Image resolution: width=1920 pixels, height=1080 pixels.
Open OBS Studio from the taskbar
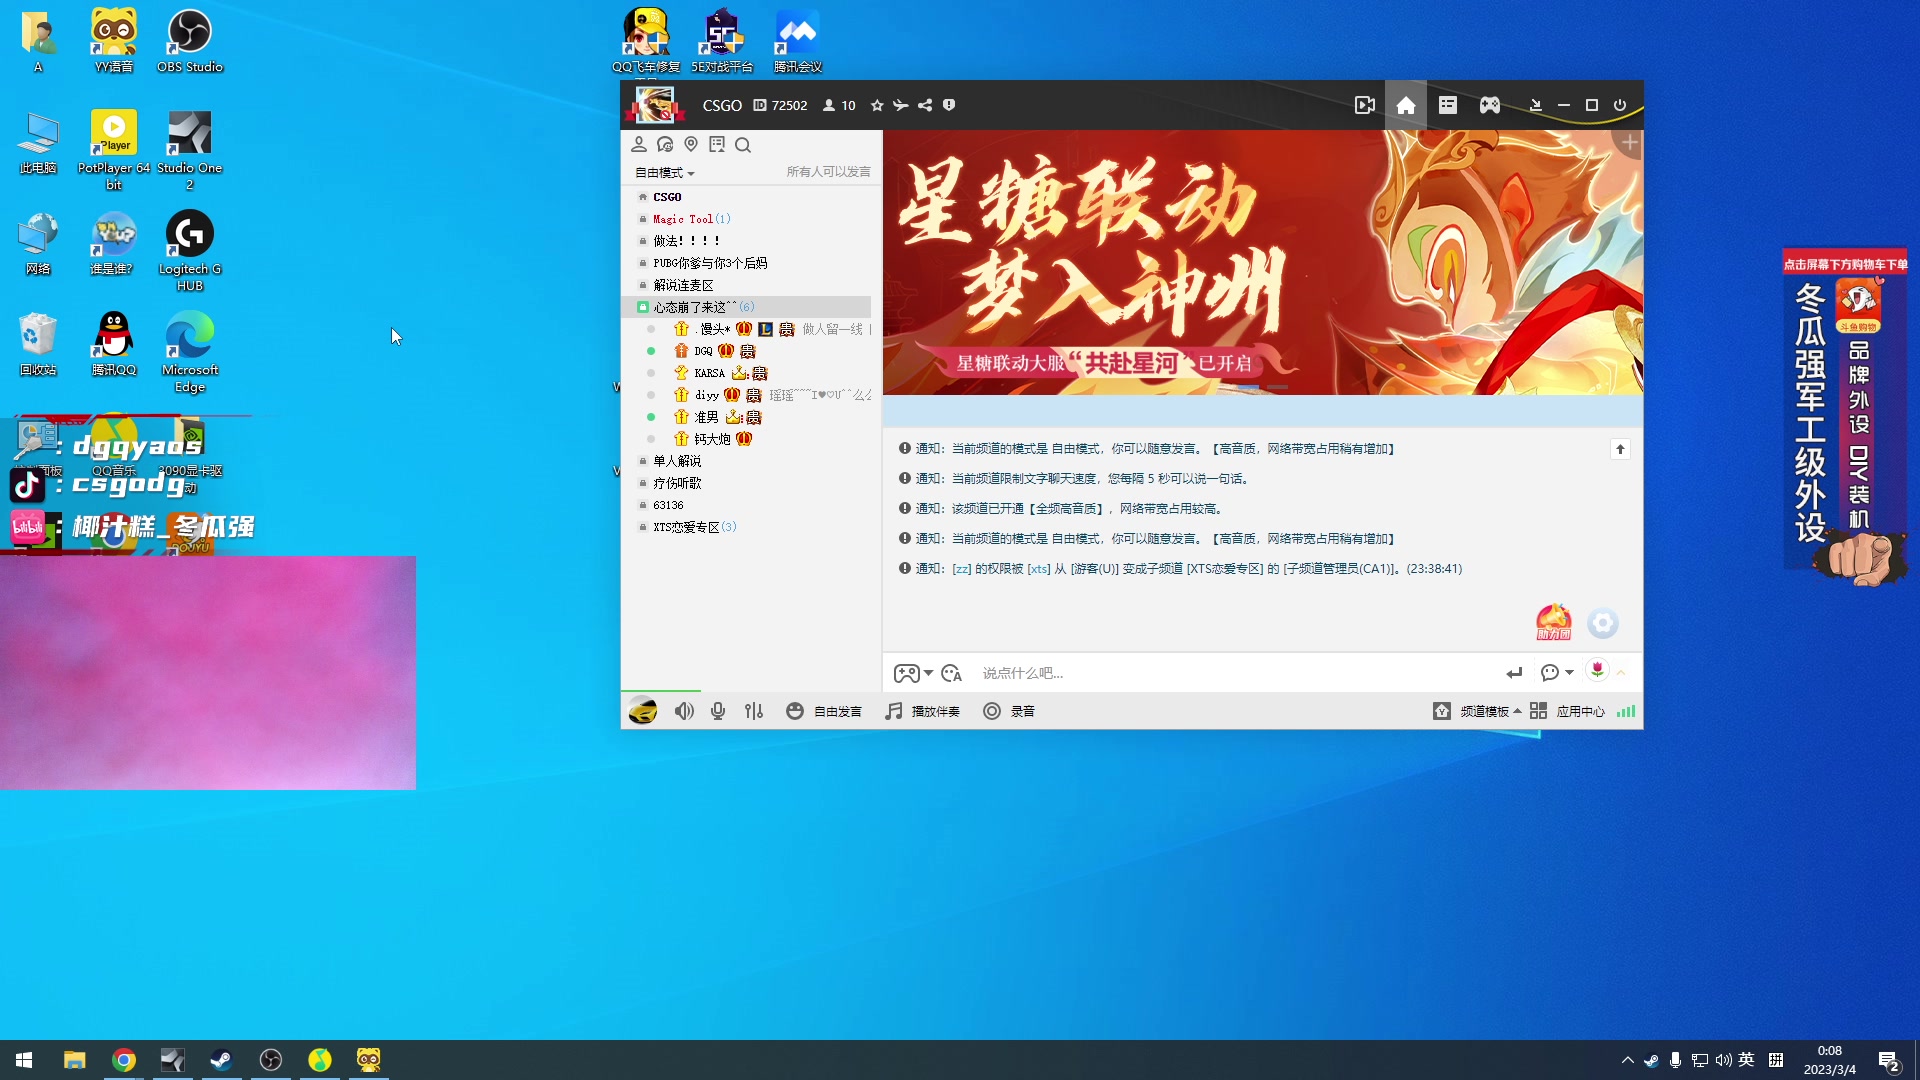tap(271, 1060)
